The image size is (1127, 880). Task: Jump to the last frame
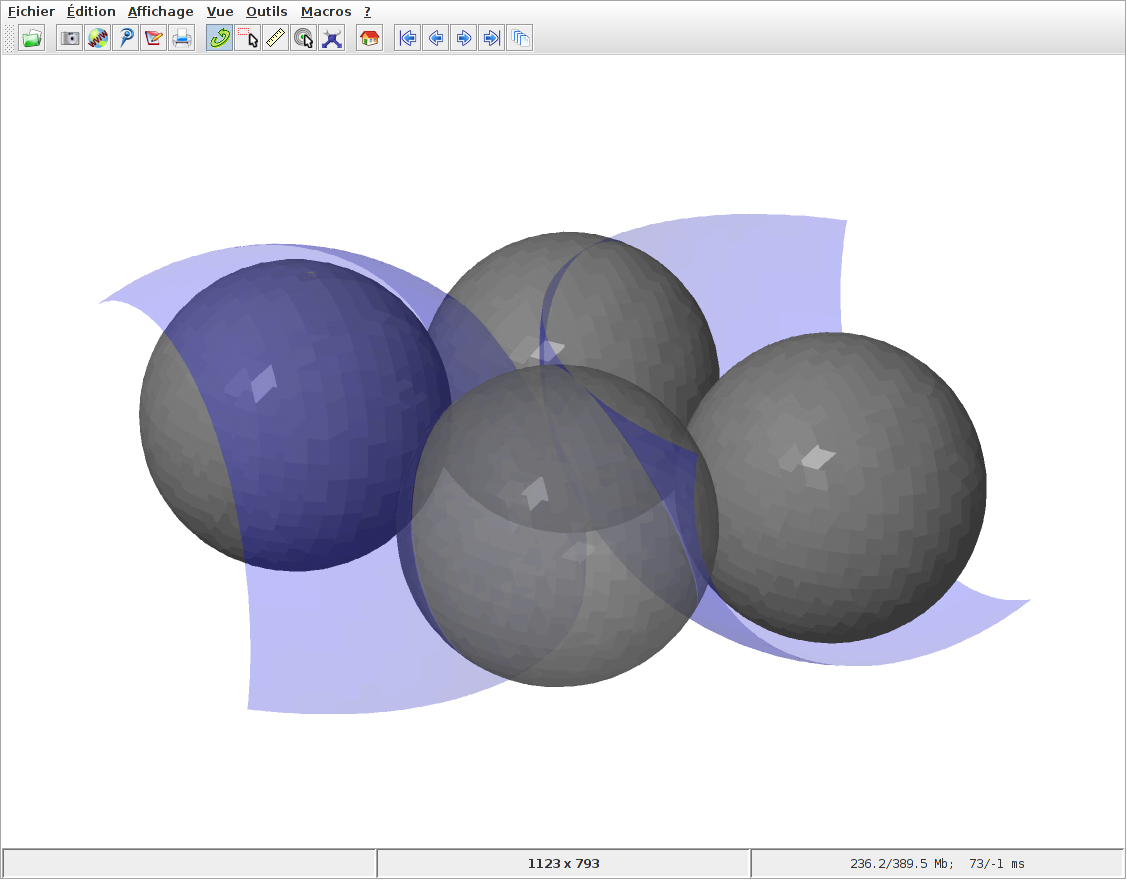491,39
